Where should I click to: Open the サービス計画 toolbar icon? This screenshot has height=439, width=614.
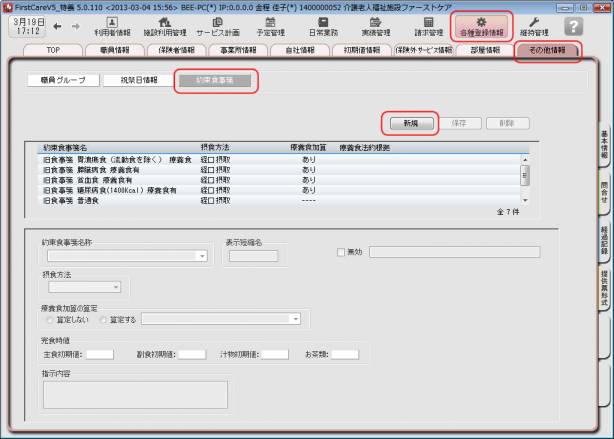tap(217, 26)
